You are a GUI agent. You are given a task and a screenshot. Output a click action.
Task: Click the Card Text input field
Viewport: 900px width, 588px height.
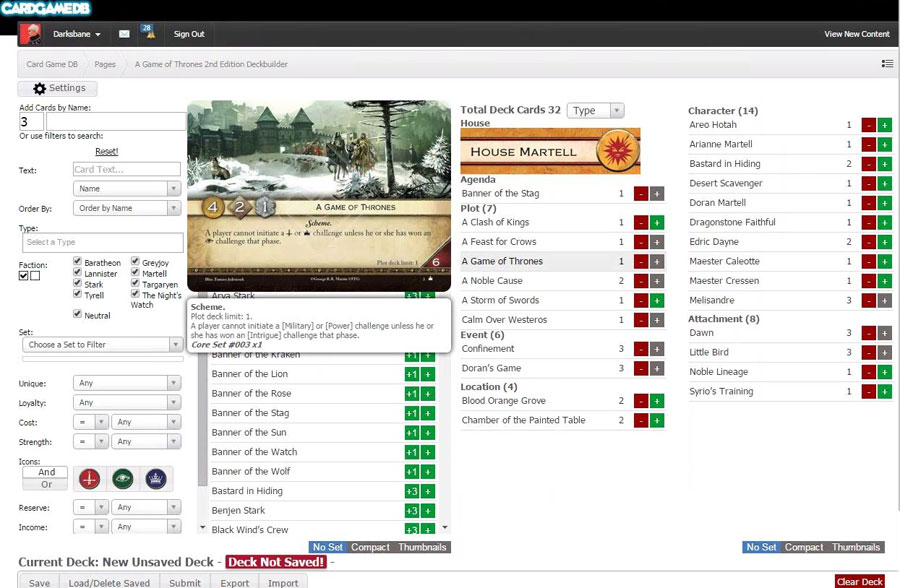(127, 169)
